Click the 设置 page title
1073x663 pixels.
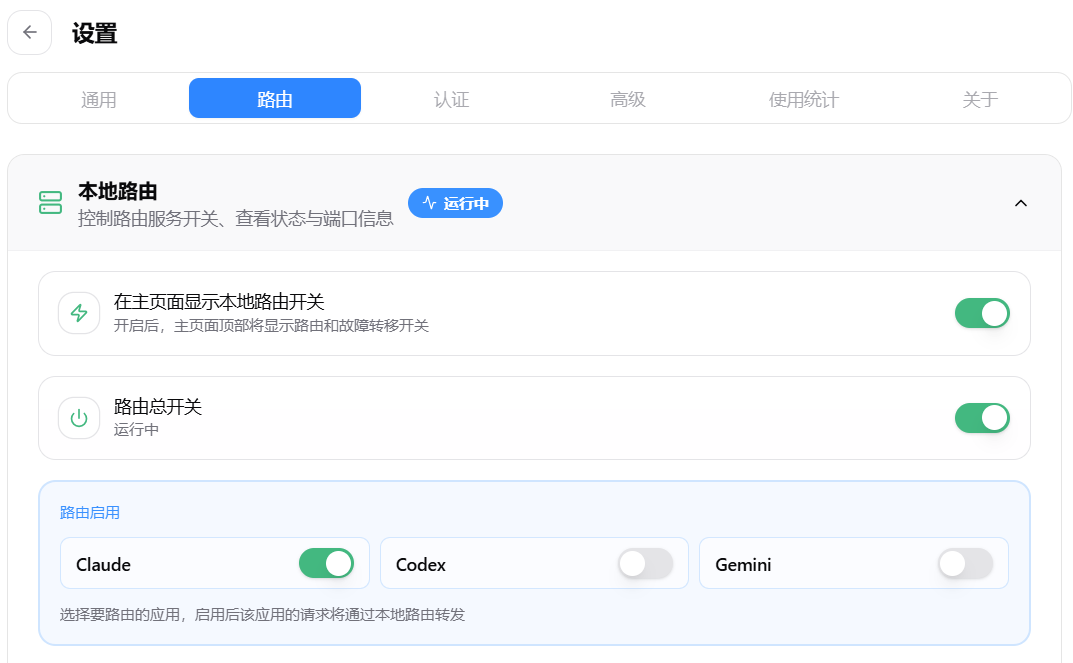[x=94, y=33]
